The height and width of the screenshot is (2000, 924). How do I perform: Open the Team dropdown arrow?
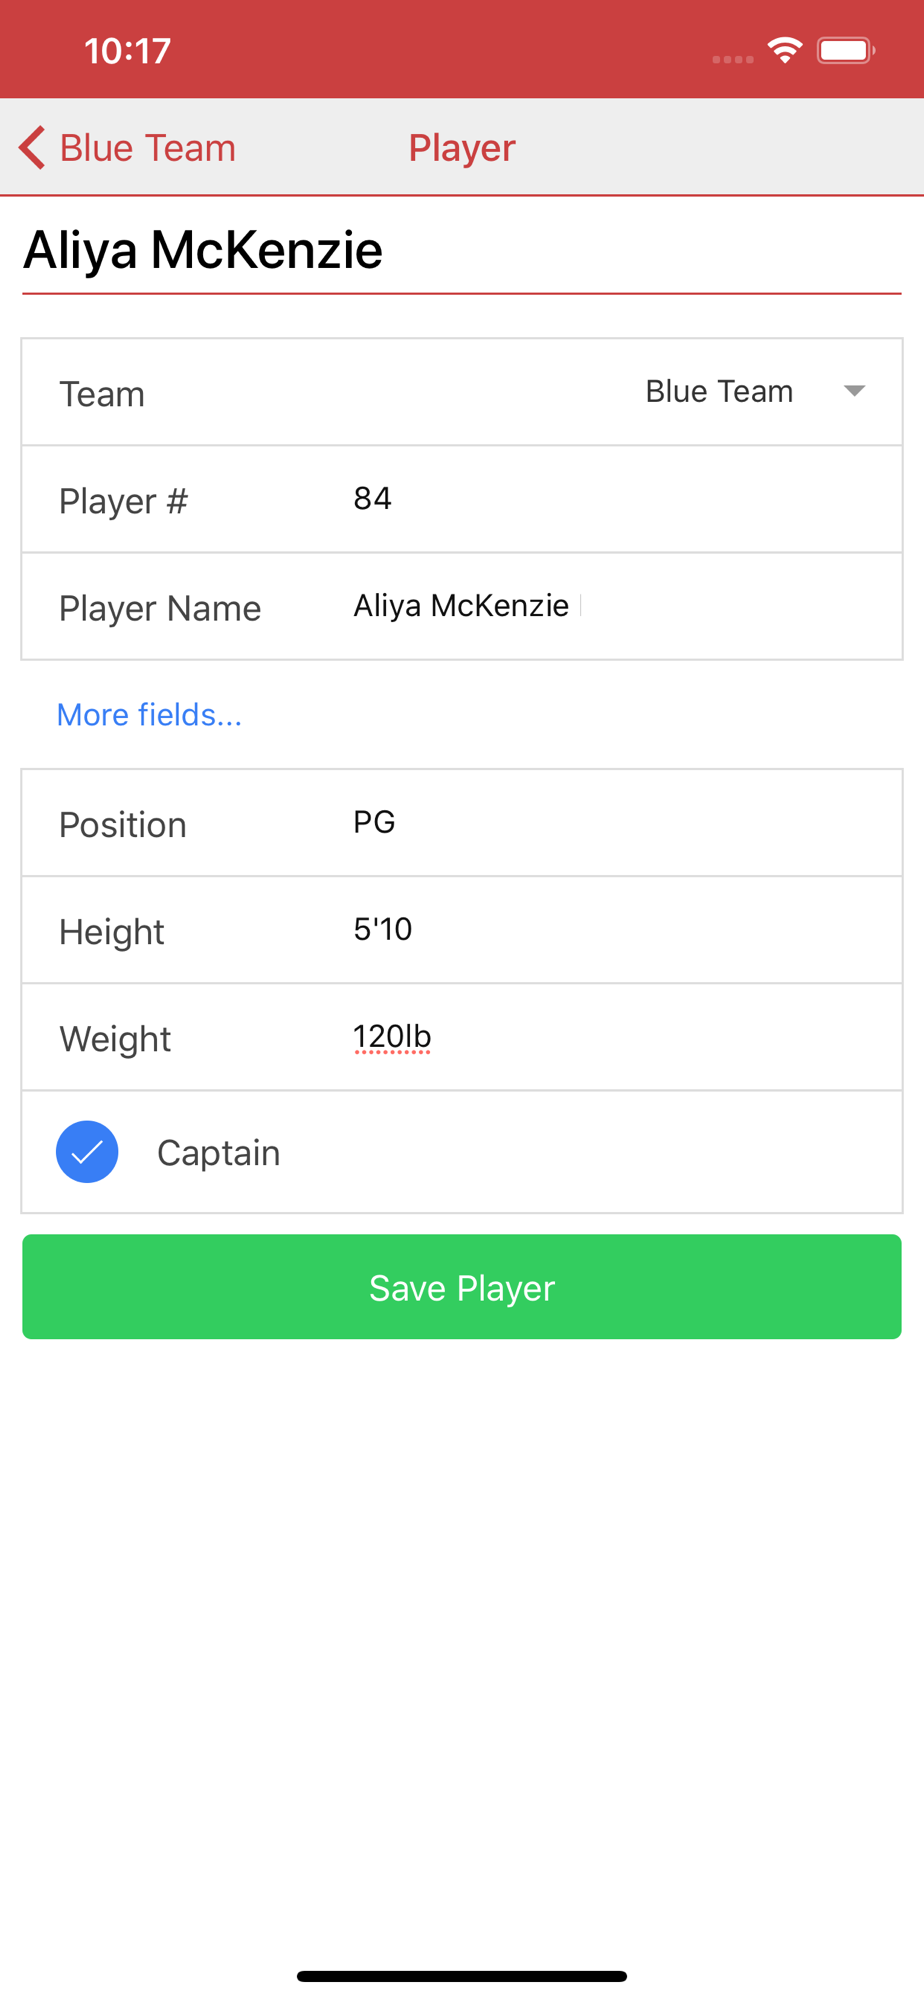854,391
